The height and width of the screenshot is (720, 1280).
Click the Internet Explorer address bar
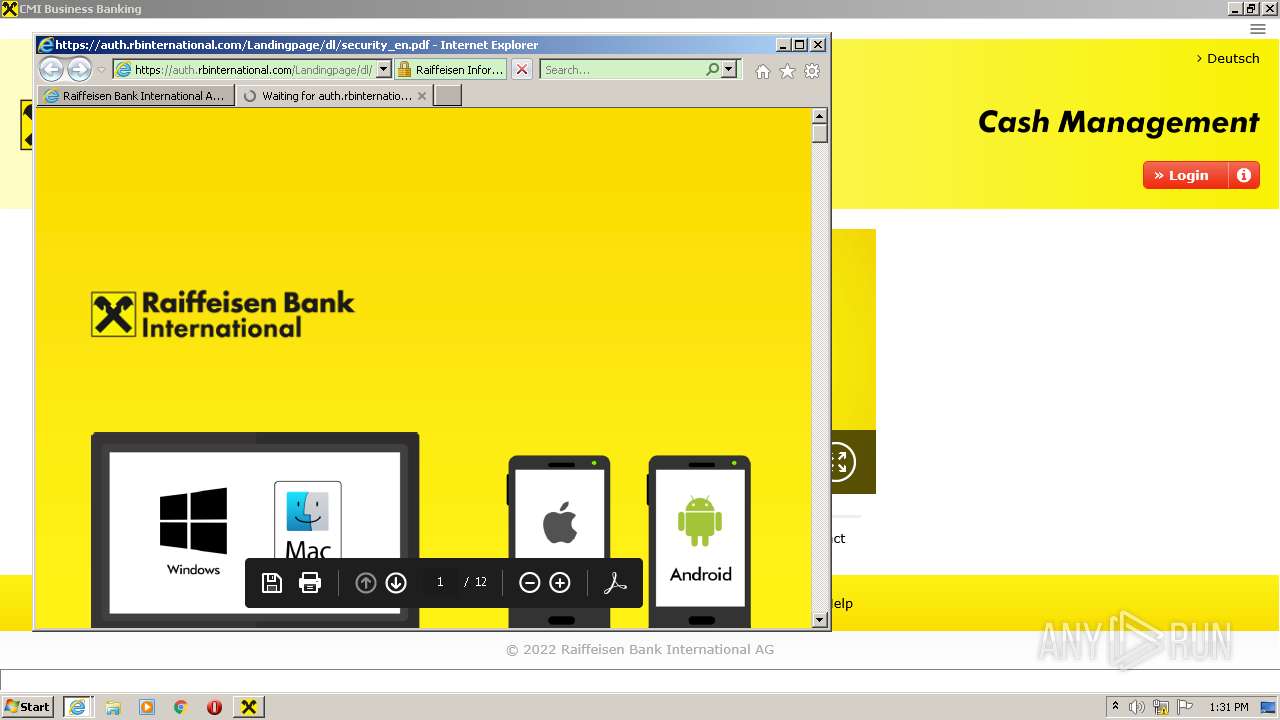243,70
